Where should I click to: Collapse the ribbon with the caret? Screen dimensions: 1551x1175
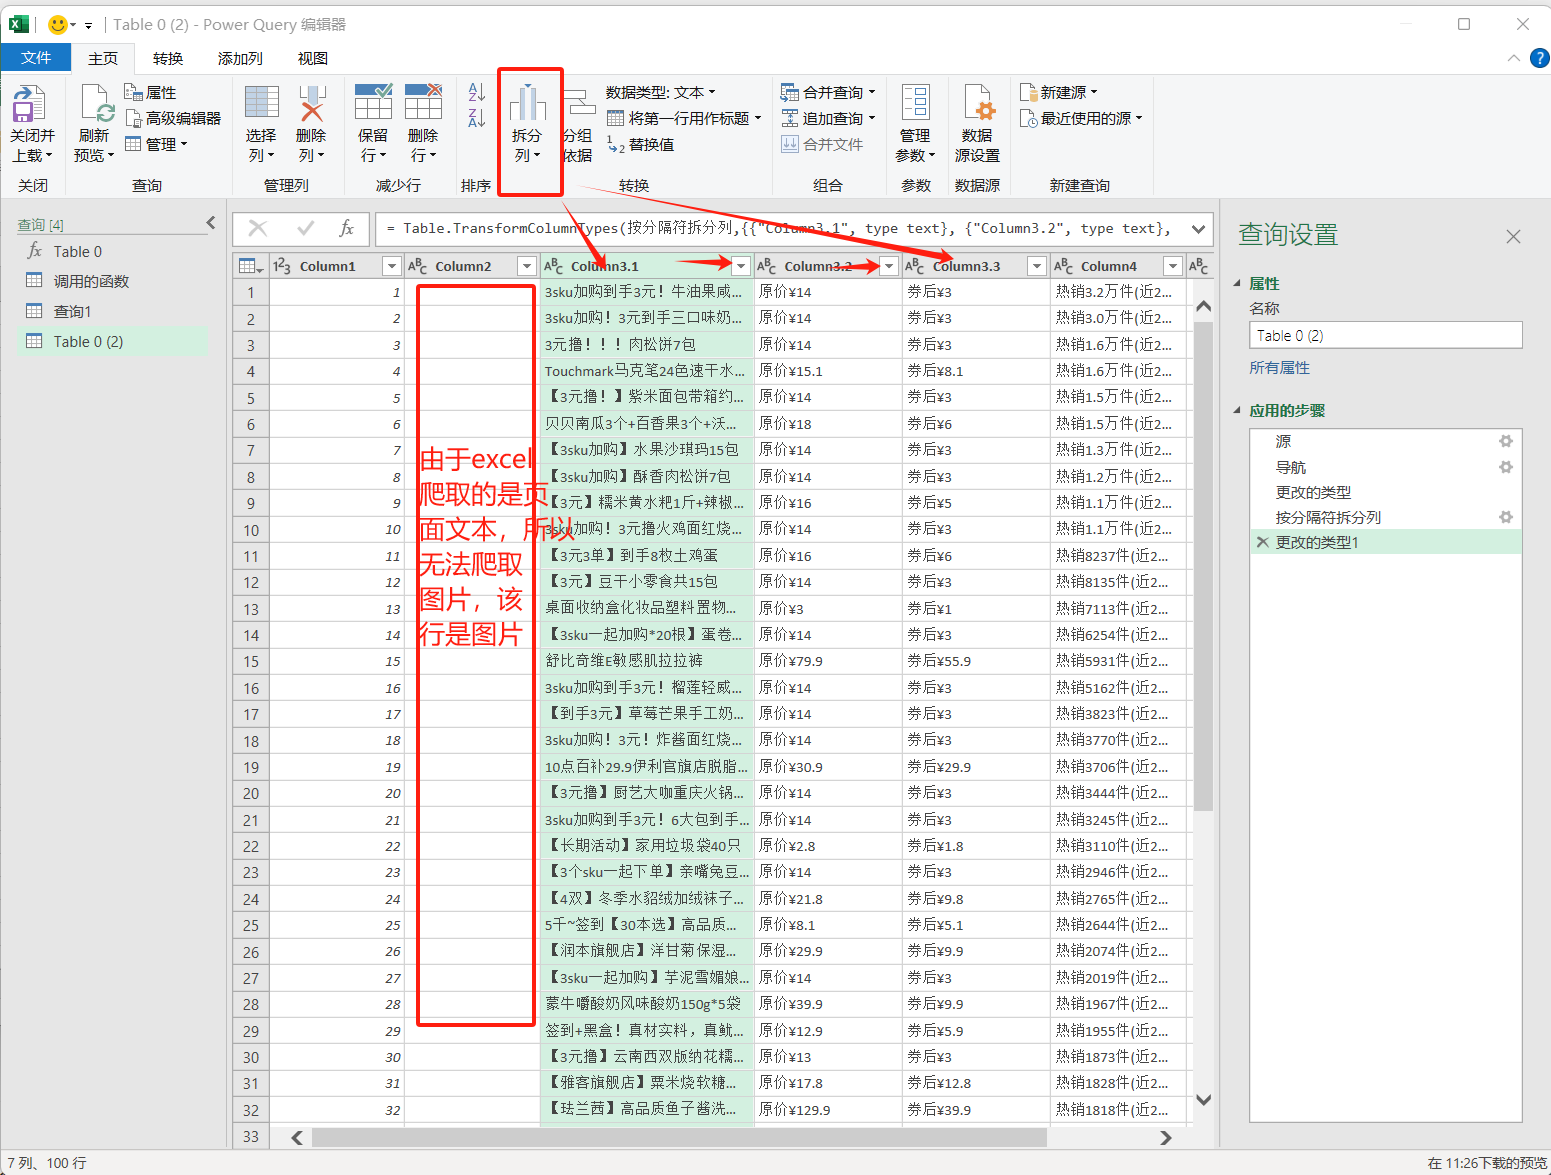(x=1514, y=58)
